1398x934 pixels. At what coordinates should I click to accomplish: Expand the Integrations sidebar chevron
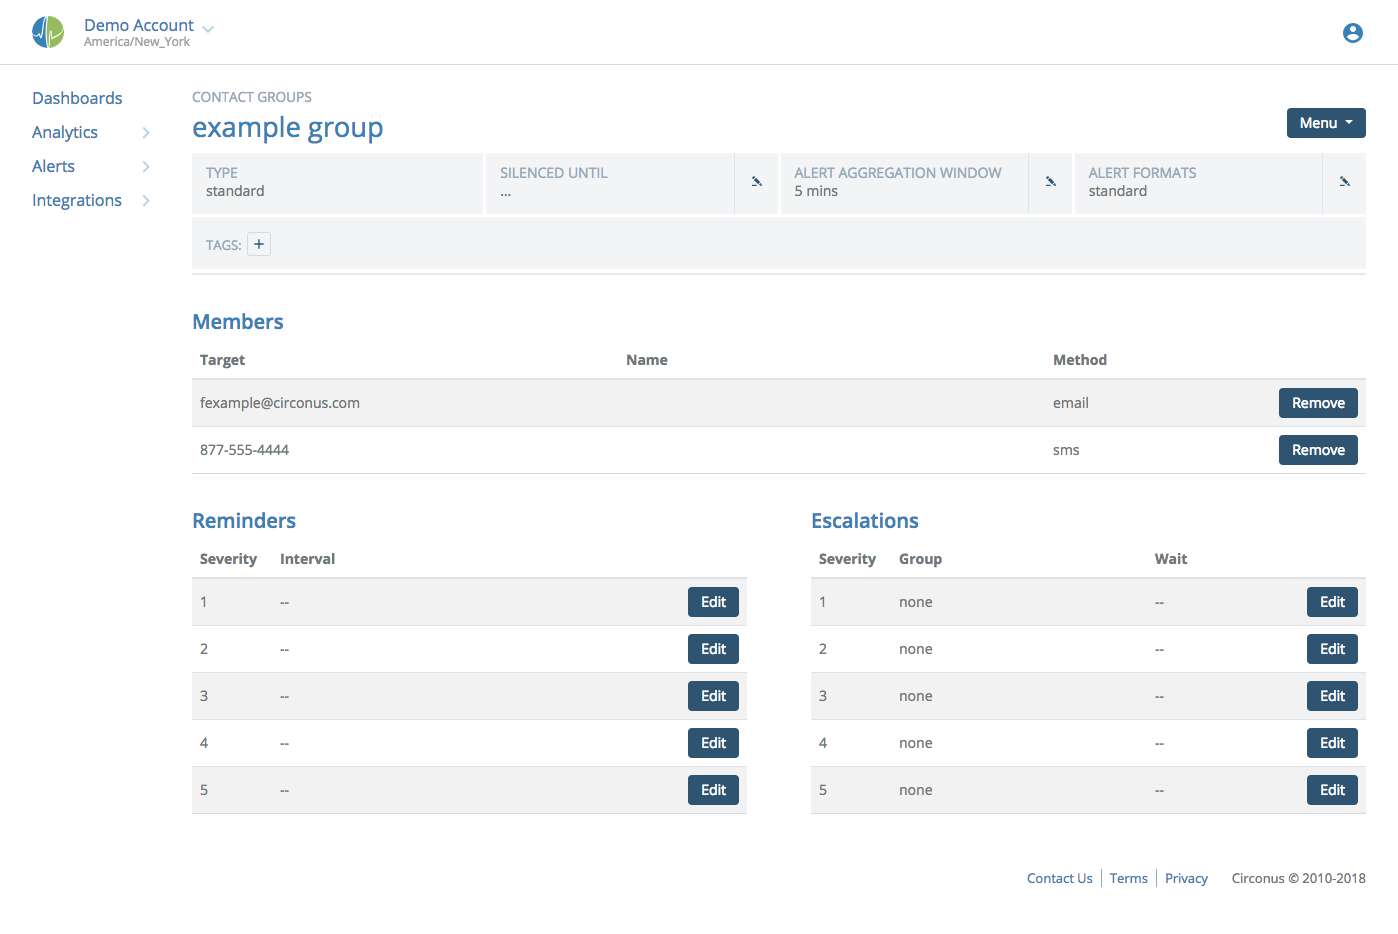(x=147, y=200)
